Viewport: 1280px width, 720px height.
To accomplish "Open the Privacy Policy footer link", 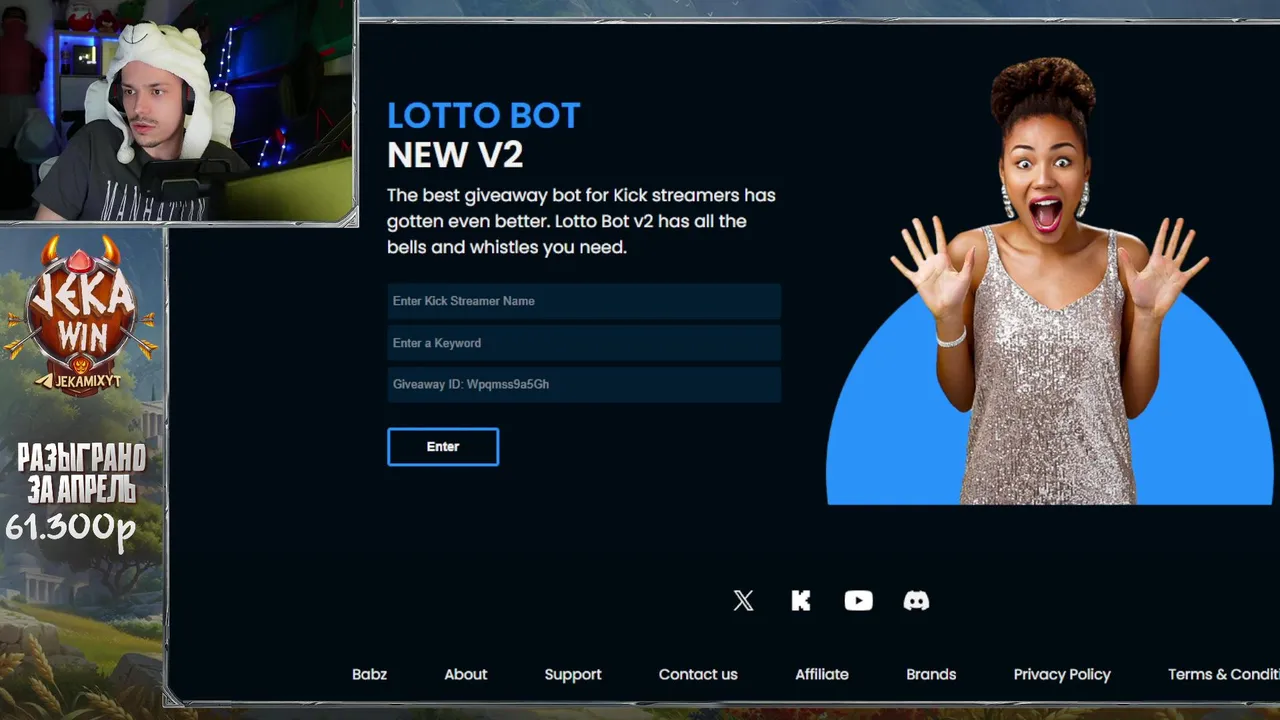I will click(1062, 674).
